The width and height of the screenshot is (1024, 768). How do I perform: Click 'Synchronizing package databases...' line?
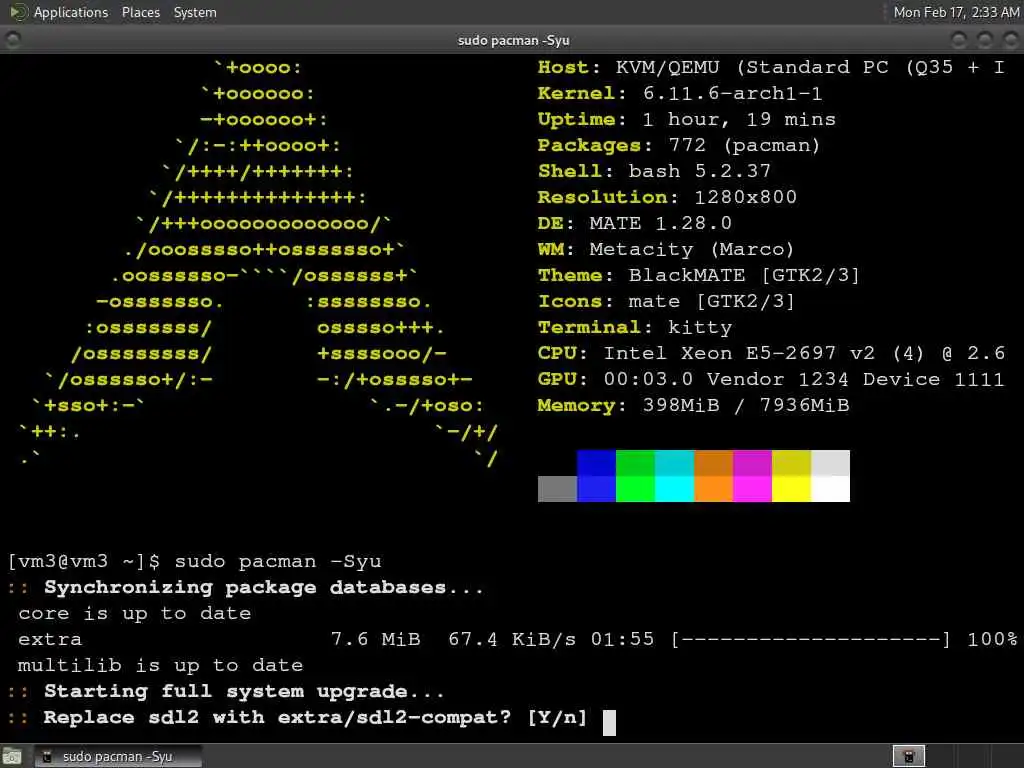tap(263, 588)
